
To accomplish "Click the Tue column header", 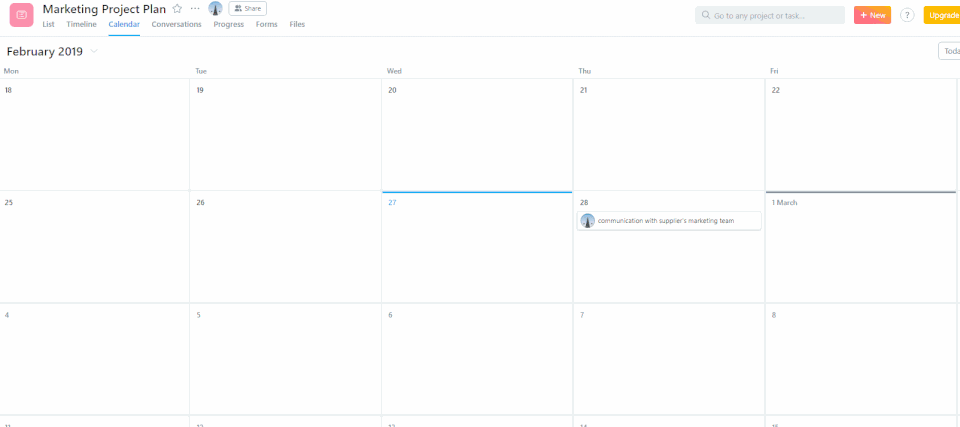I will pyautogui.click(x=201, y=71).
